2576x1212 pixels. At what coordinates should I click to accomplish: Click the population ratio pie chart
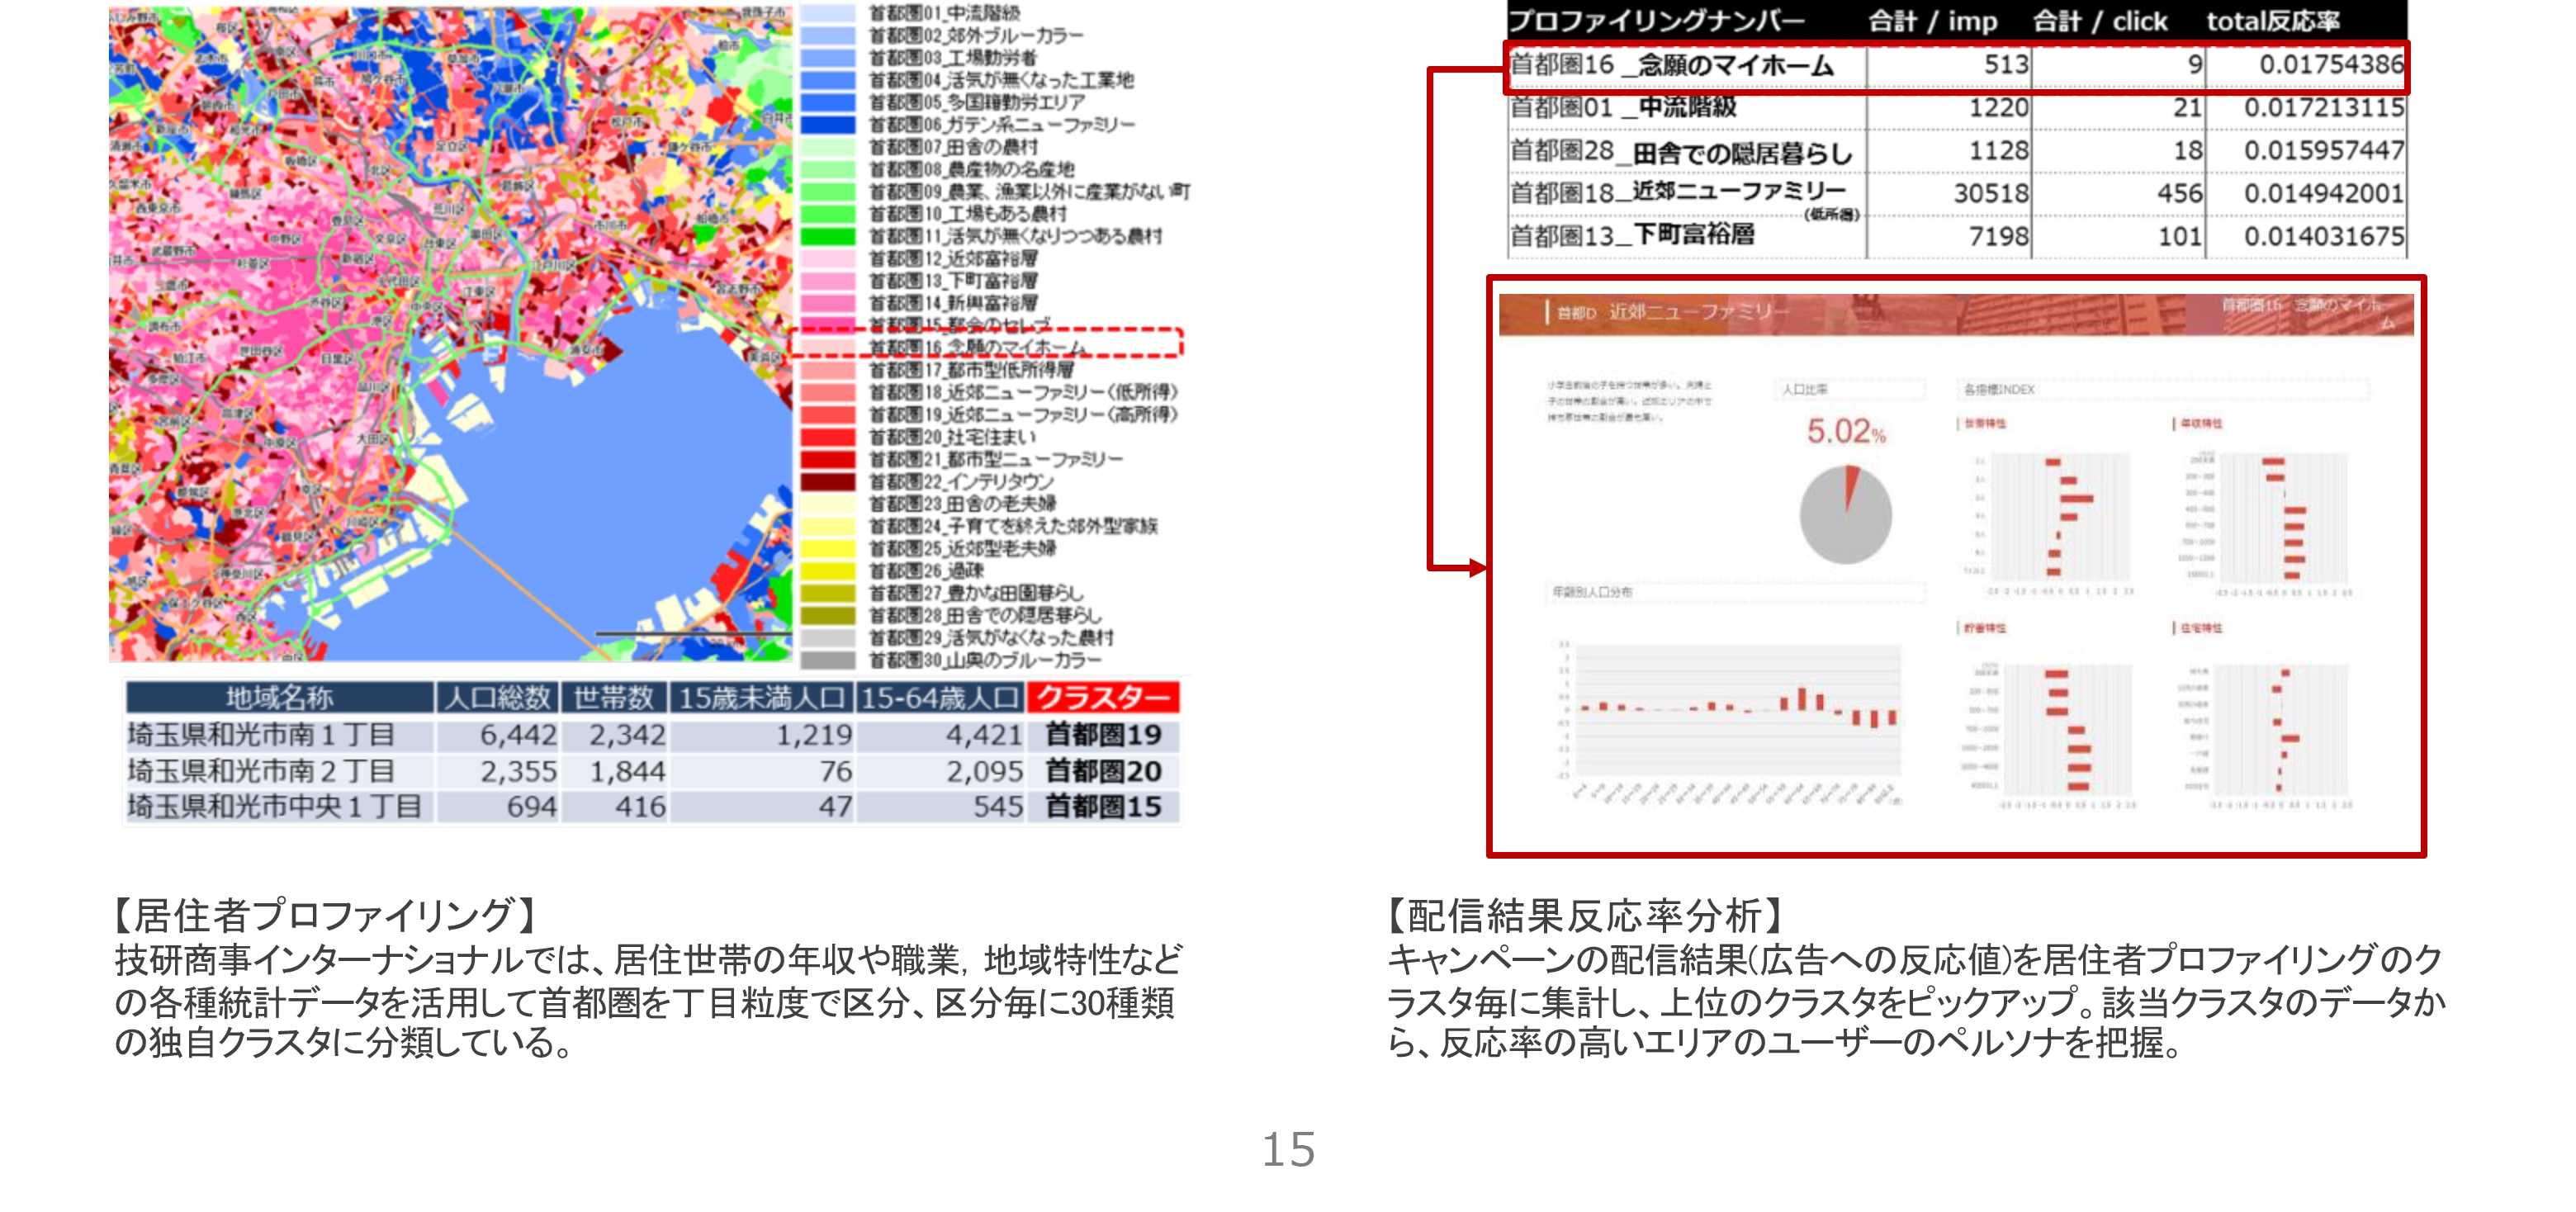point(1845,515)
